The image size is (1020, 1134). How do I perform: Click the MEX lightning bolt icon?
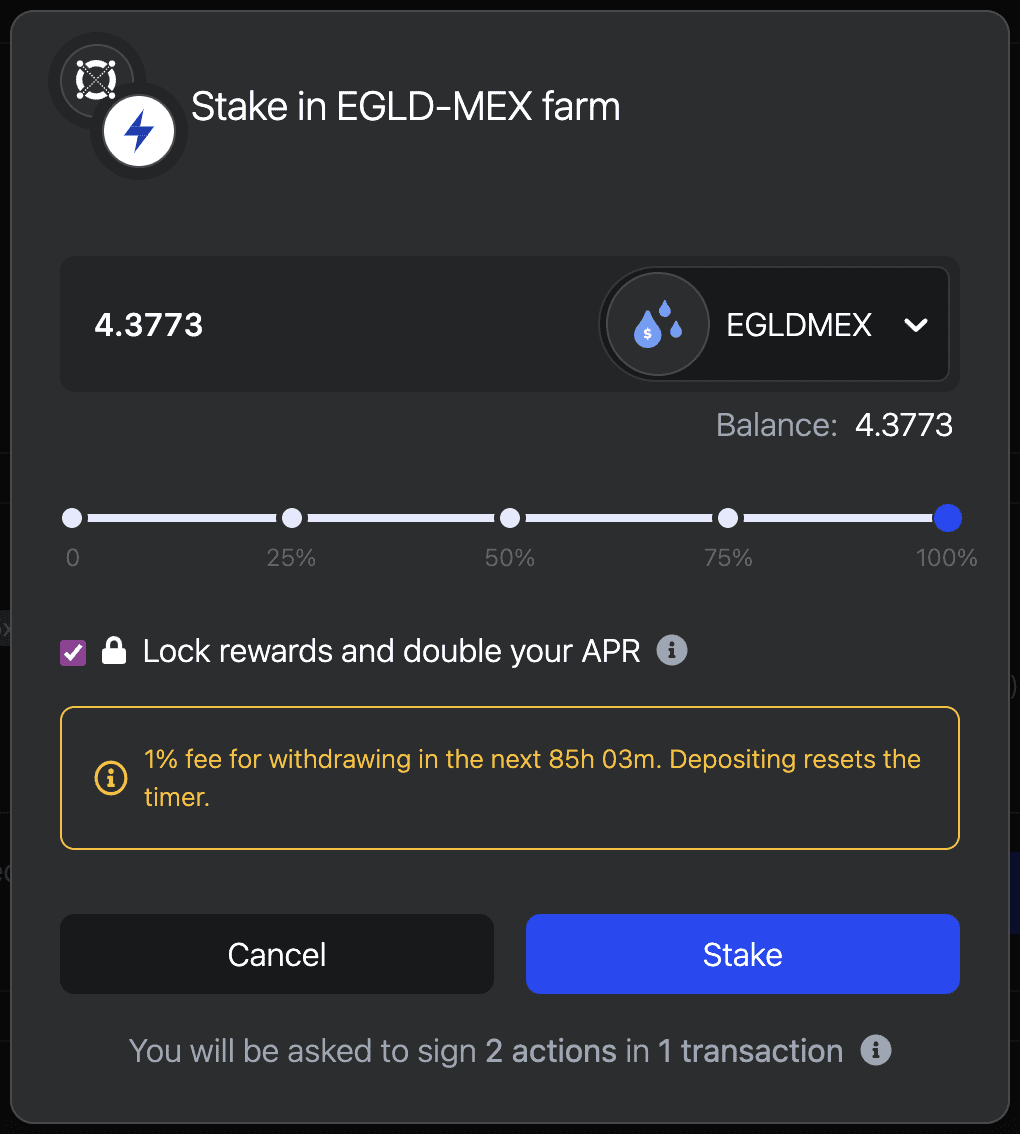pos(139,131)
